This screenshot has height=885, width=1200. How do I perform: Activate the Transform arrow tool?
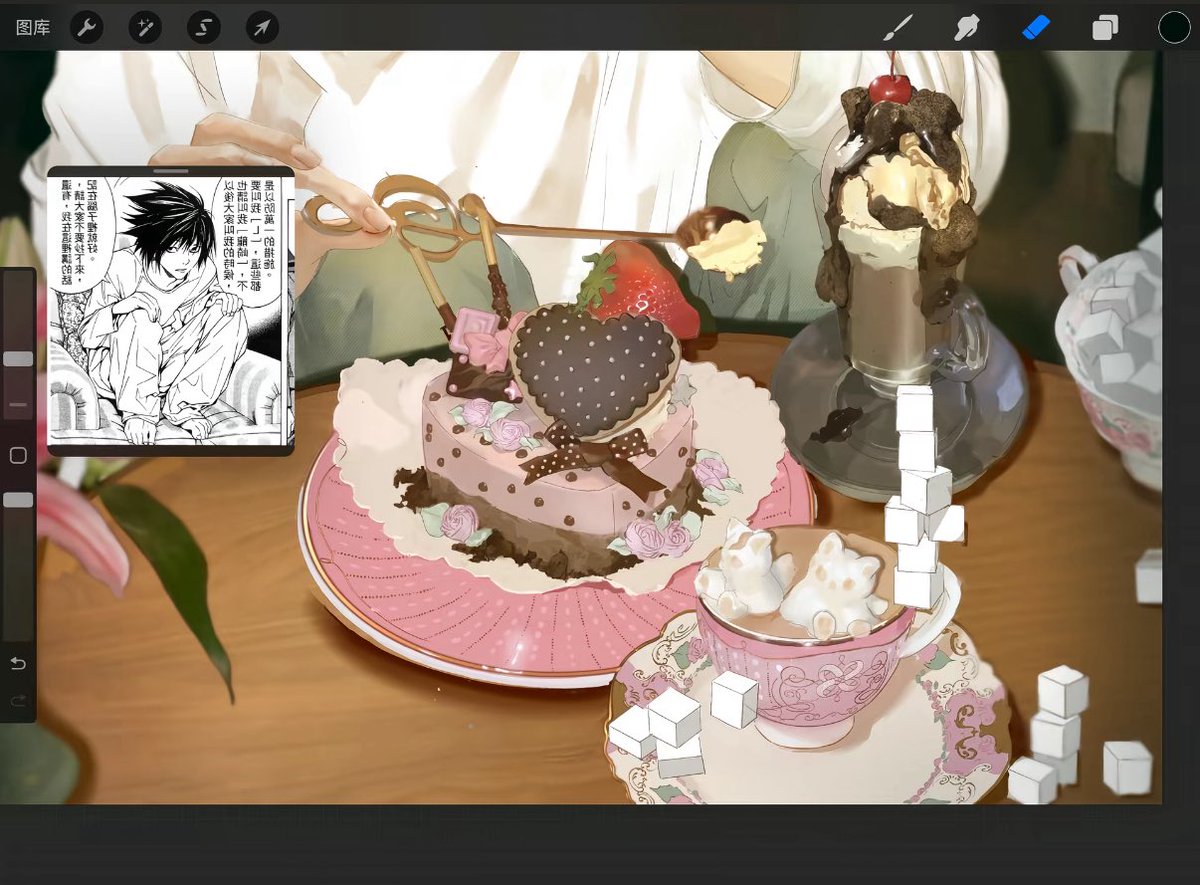(x=263, y=28)
